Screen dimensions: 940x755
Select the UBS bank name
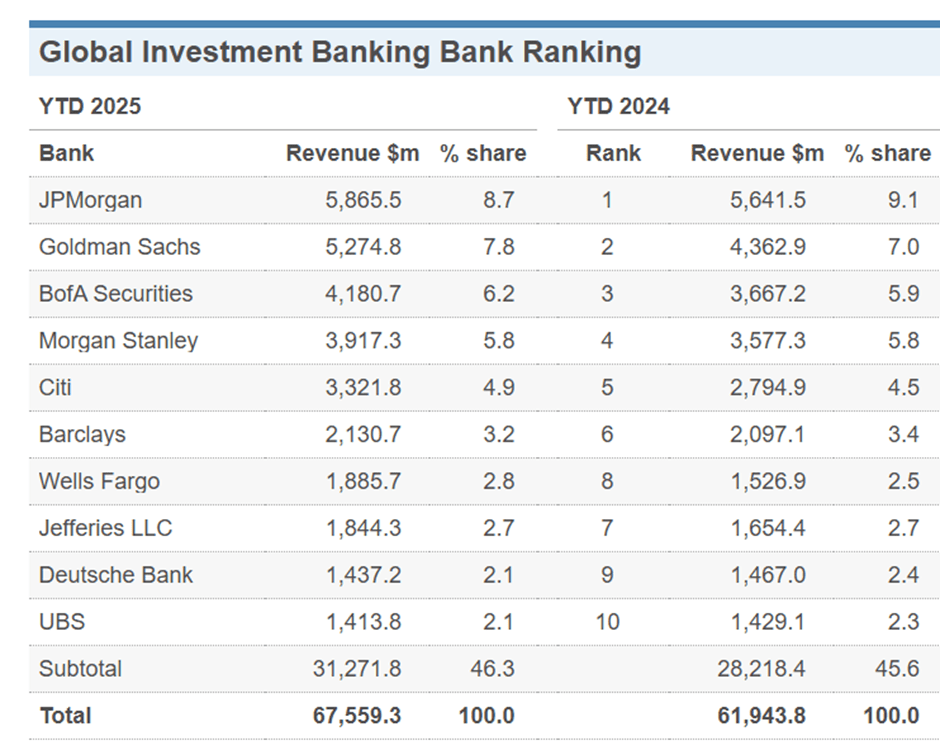point(62,622)
